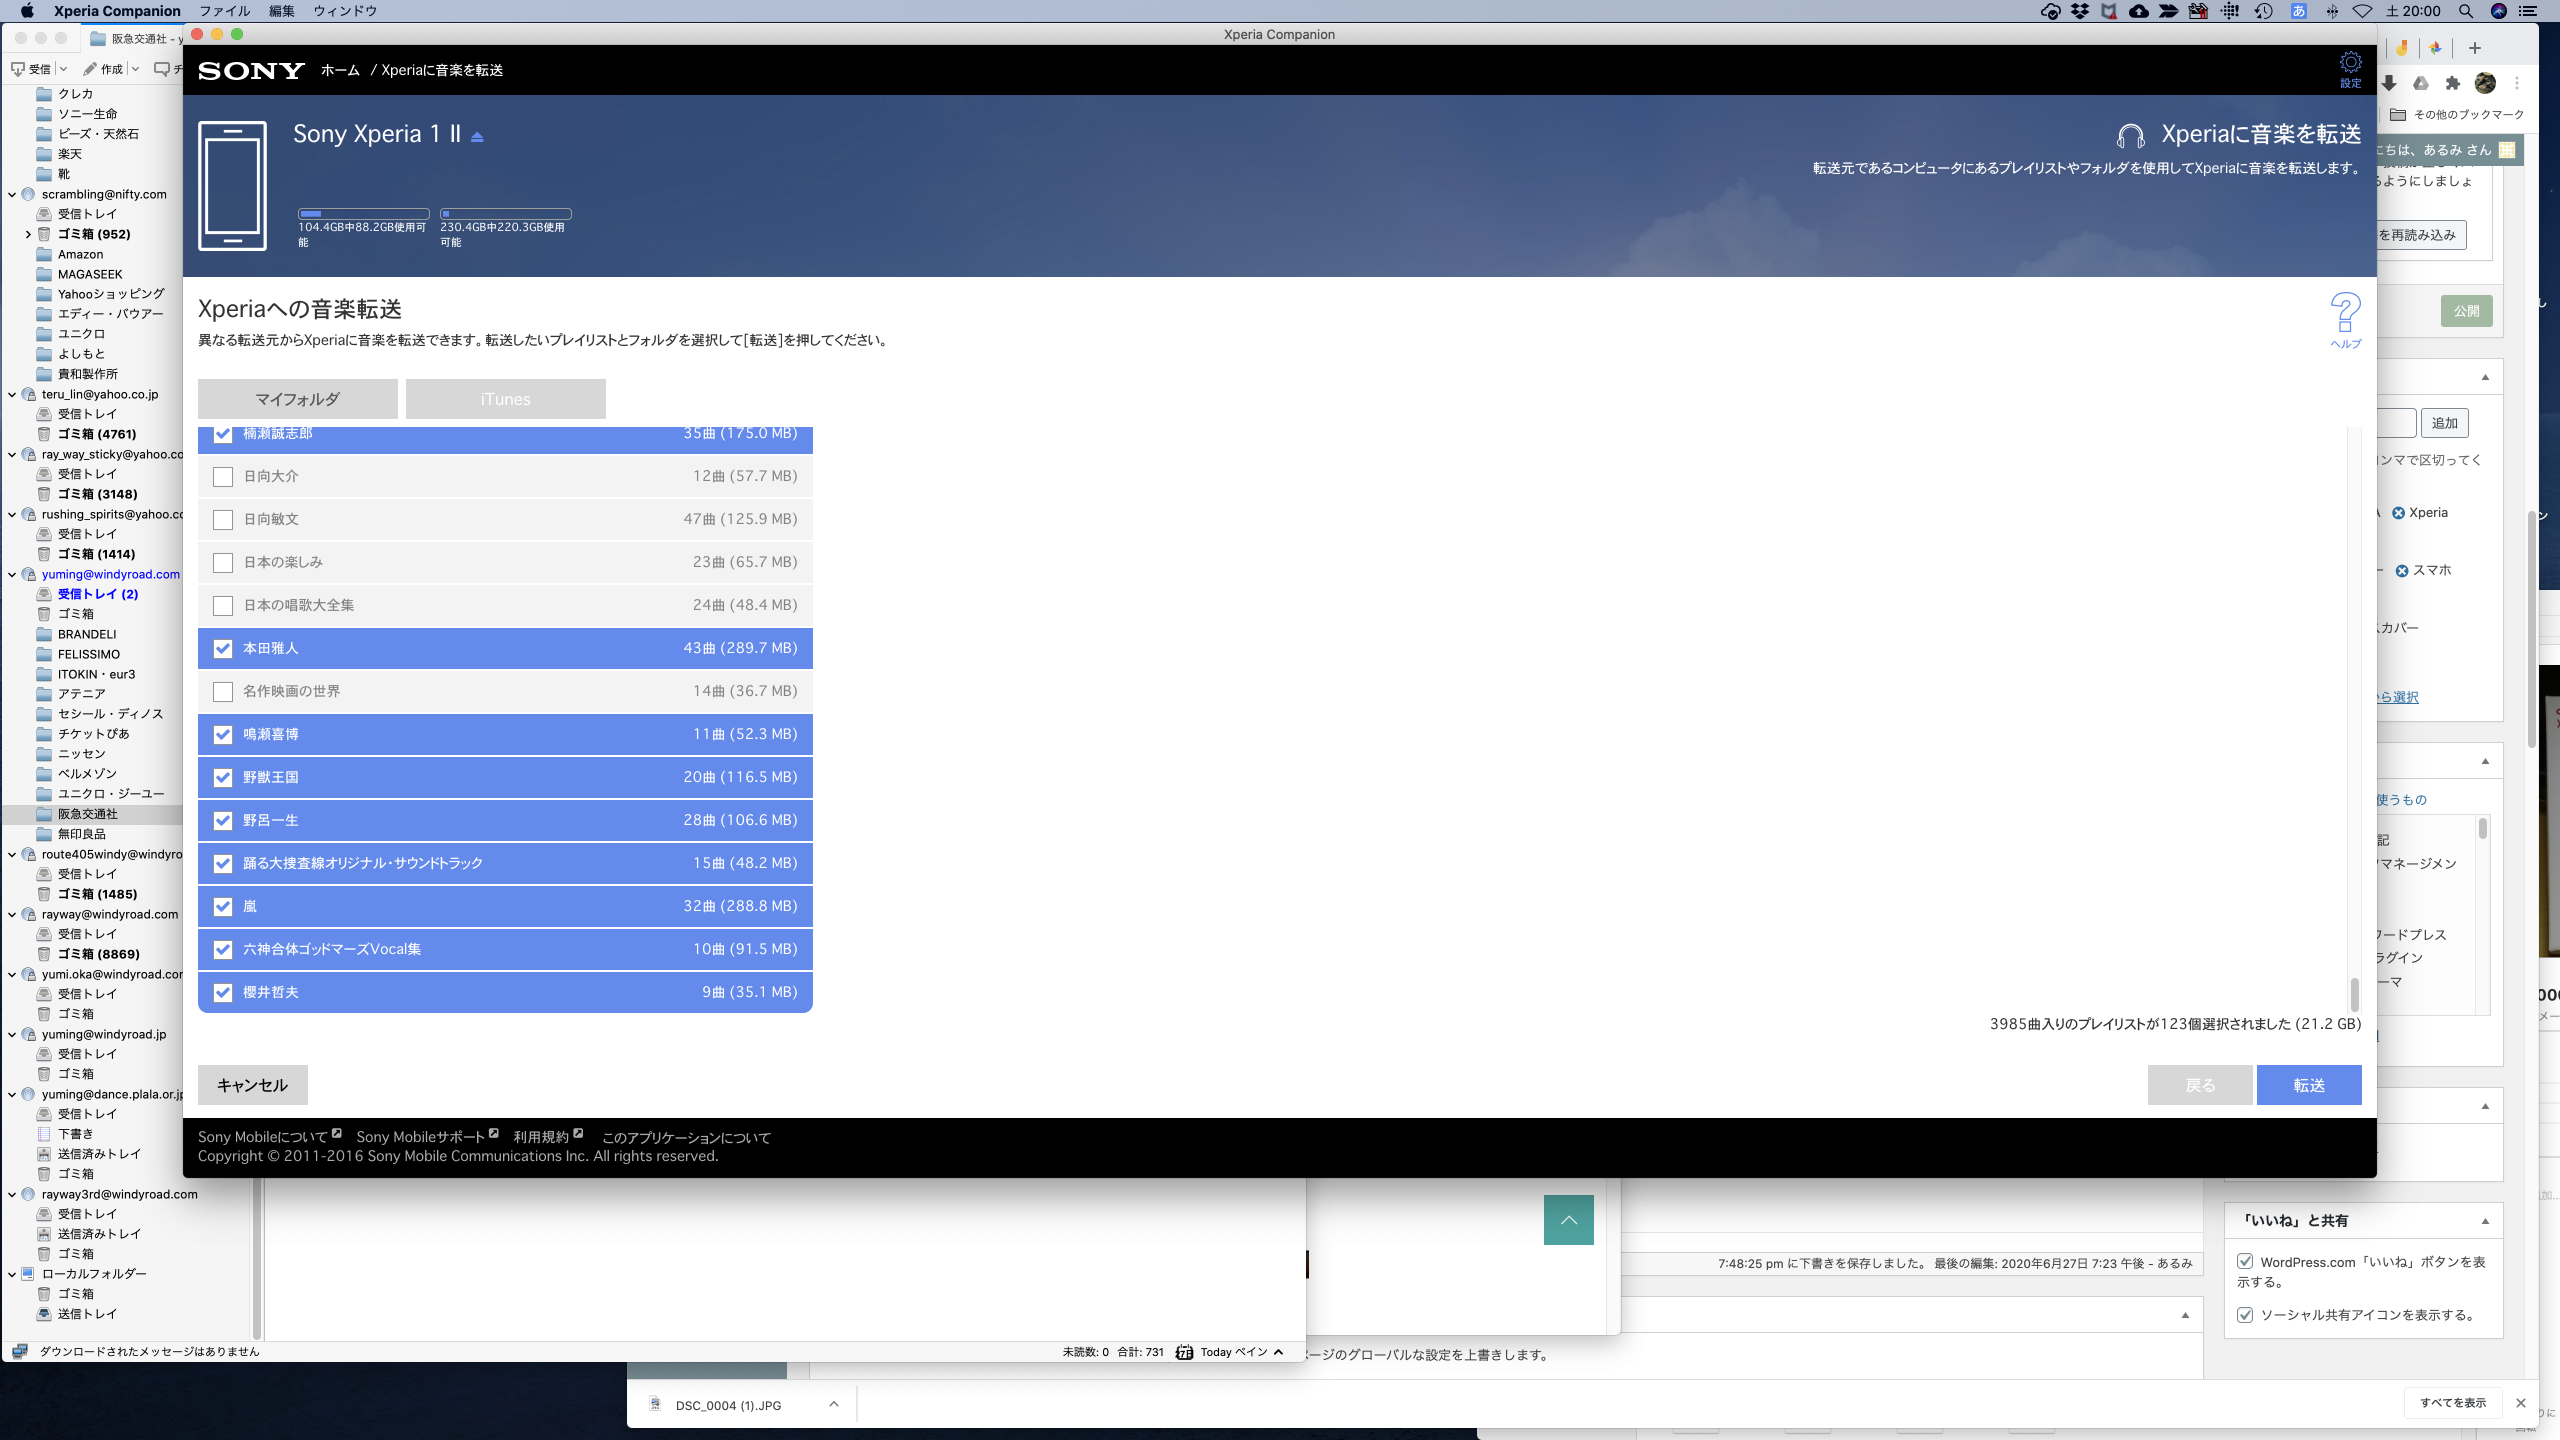Uncheck the 本田雅人 playlist checkbox

coord(223,649)
